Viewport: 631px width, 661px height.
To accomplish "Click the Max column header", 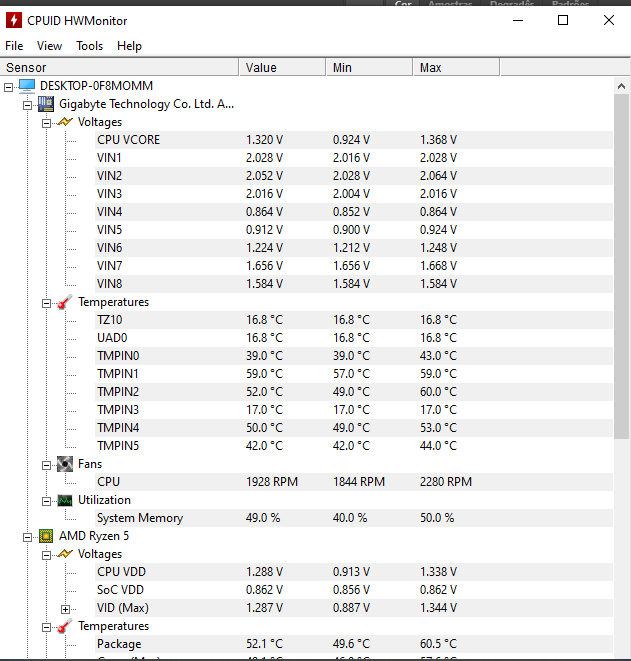I will (x=456, y=67).
